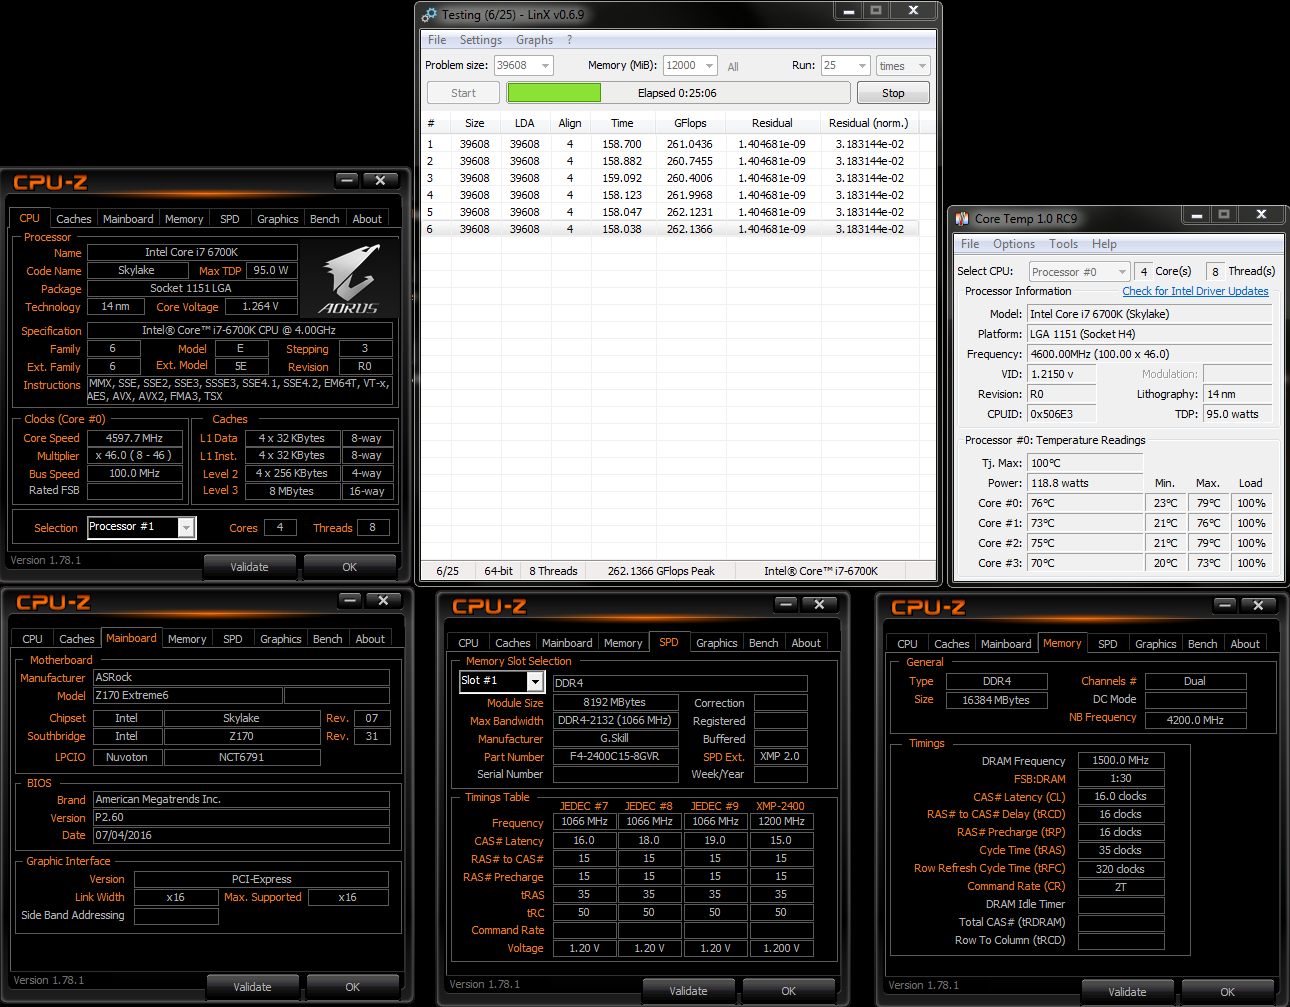Image resolution: width=1290 pixels, height=1007 pixels.
Task: Click XMP-2400 column header in Timings Table
Action: pos(780,806)
